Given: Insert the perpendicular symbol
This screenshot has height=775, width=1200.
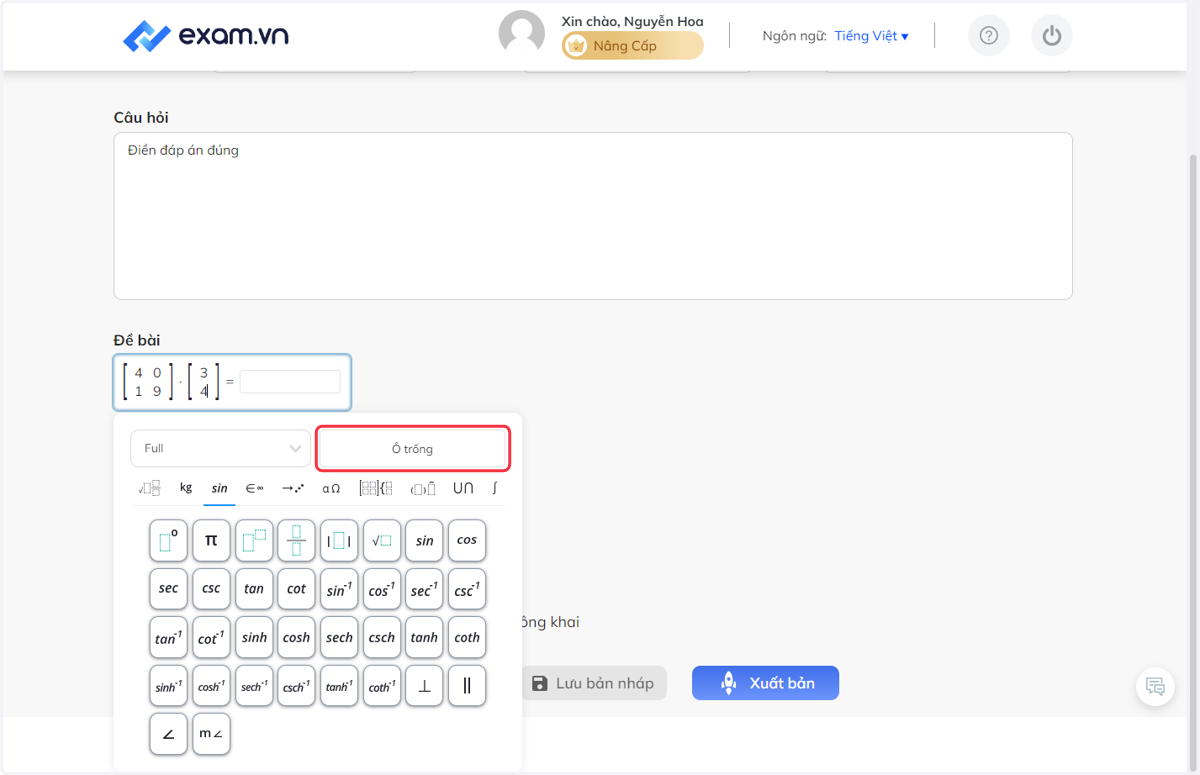Looking at the screenshot, I should [x=424, y=686].
